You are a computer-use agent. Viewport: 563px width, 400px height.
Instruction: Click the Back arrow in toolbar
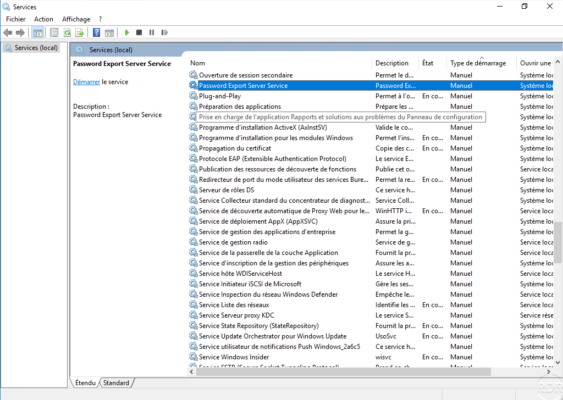tap(8, 33)
